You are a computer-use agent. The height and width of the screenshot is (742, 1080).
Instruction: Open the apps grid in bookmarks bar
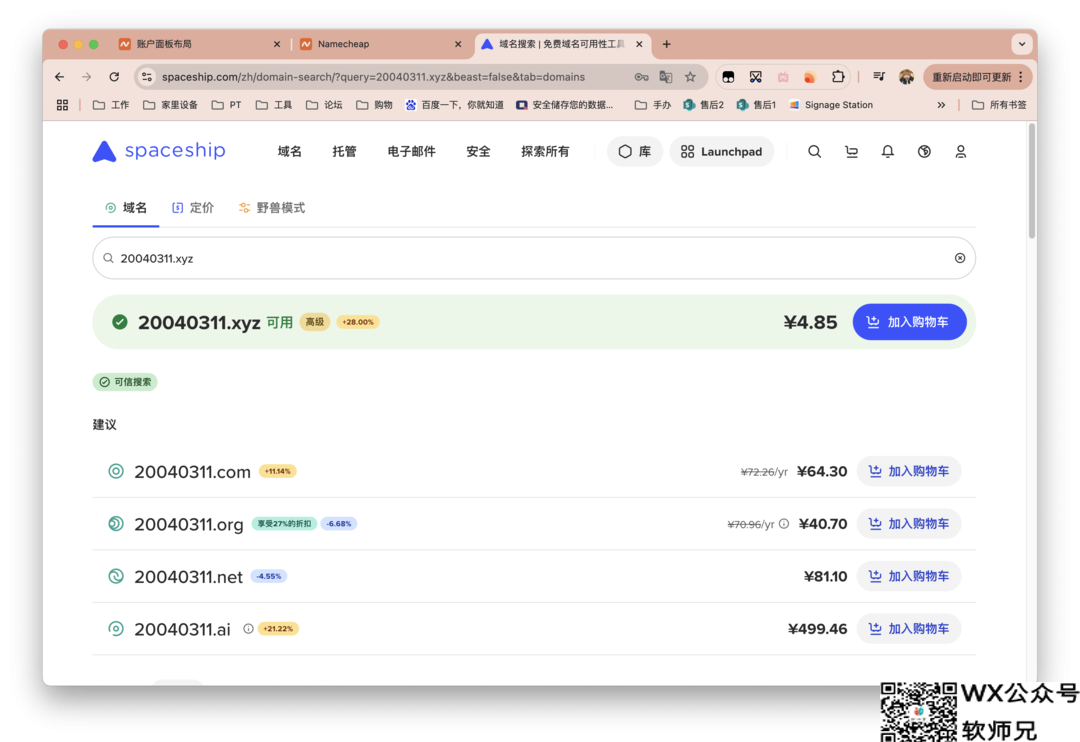(62, 105)
